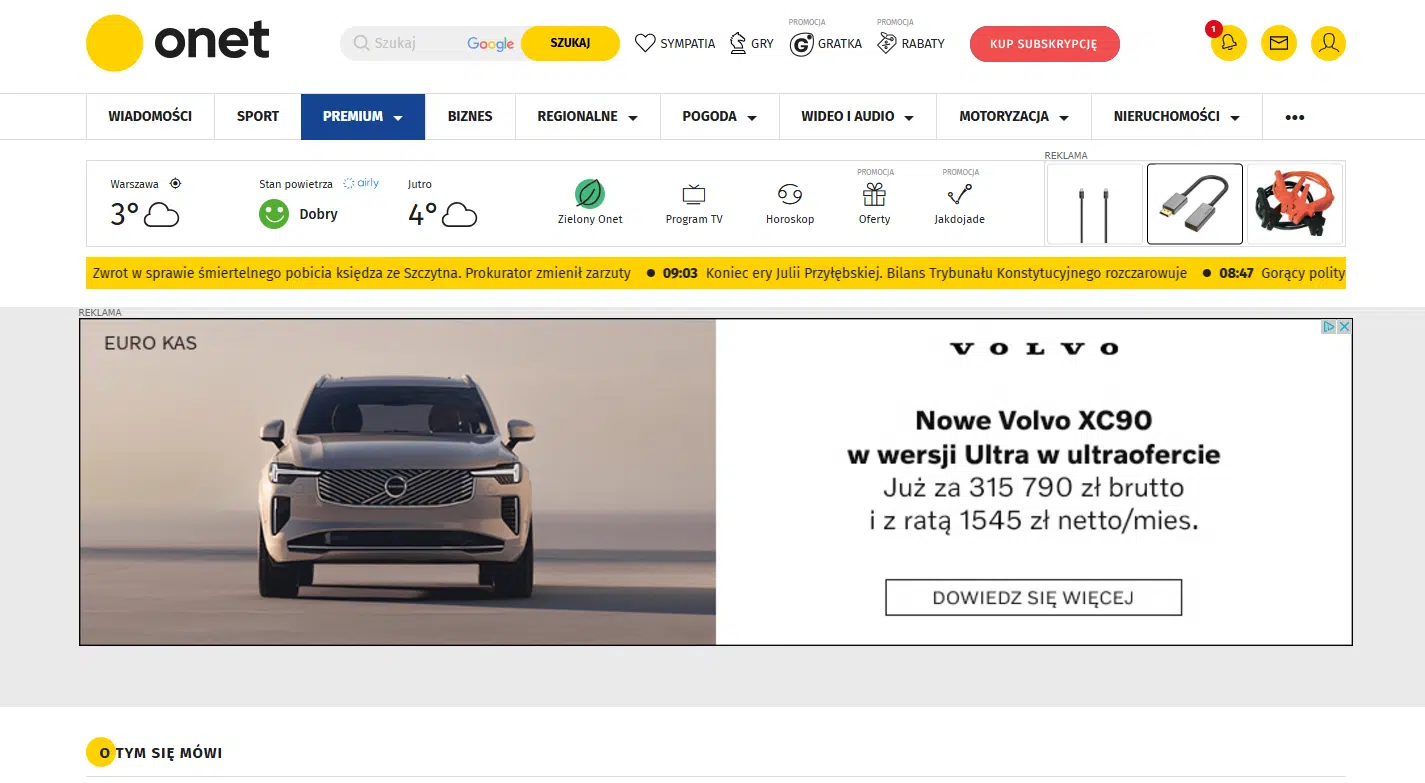This screenshot has height=783, width=1425.
Task: Click Kup subskrypcję button
Action: coord(1044,44)
